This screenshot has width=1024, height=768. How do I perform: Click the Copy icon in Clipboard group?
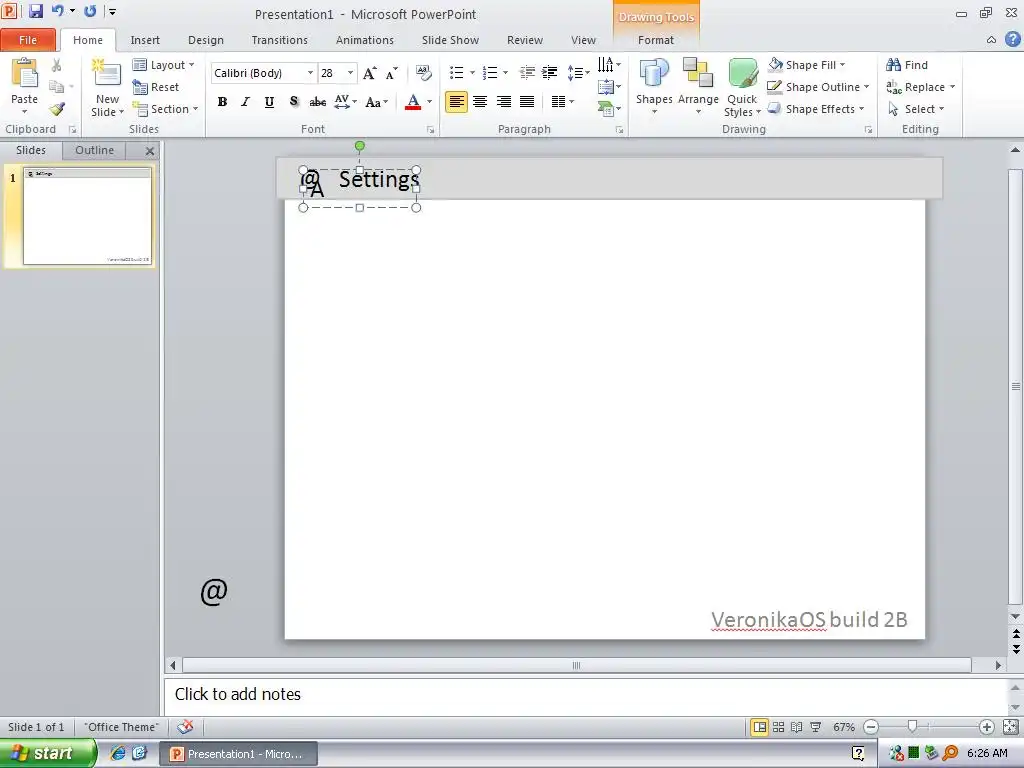tap(57, 87)
